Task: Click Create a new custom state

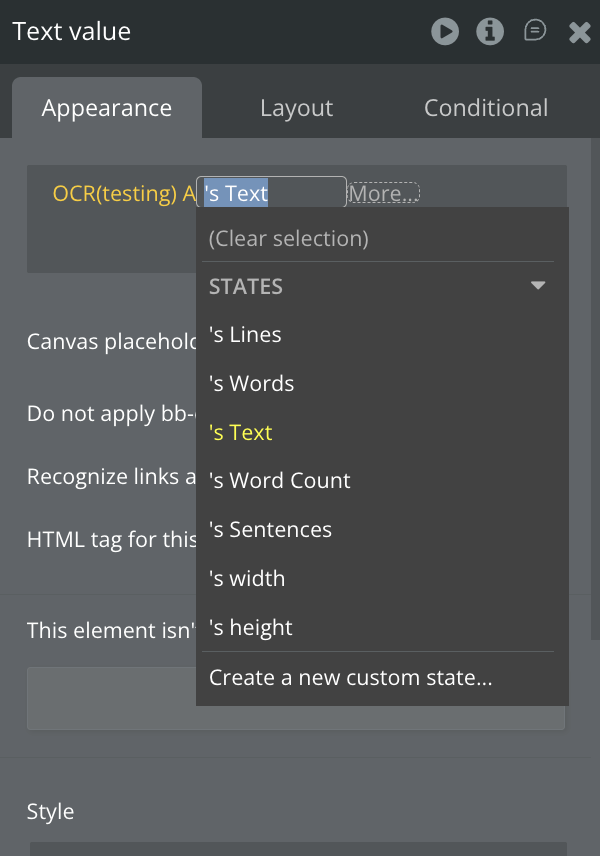Action: 351,678
